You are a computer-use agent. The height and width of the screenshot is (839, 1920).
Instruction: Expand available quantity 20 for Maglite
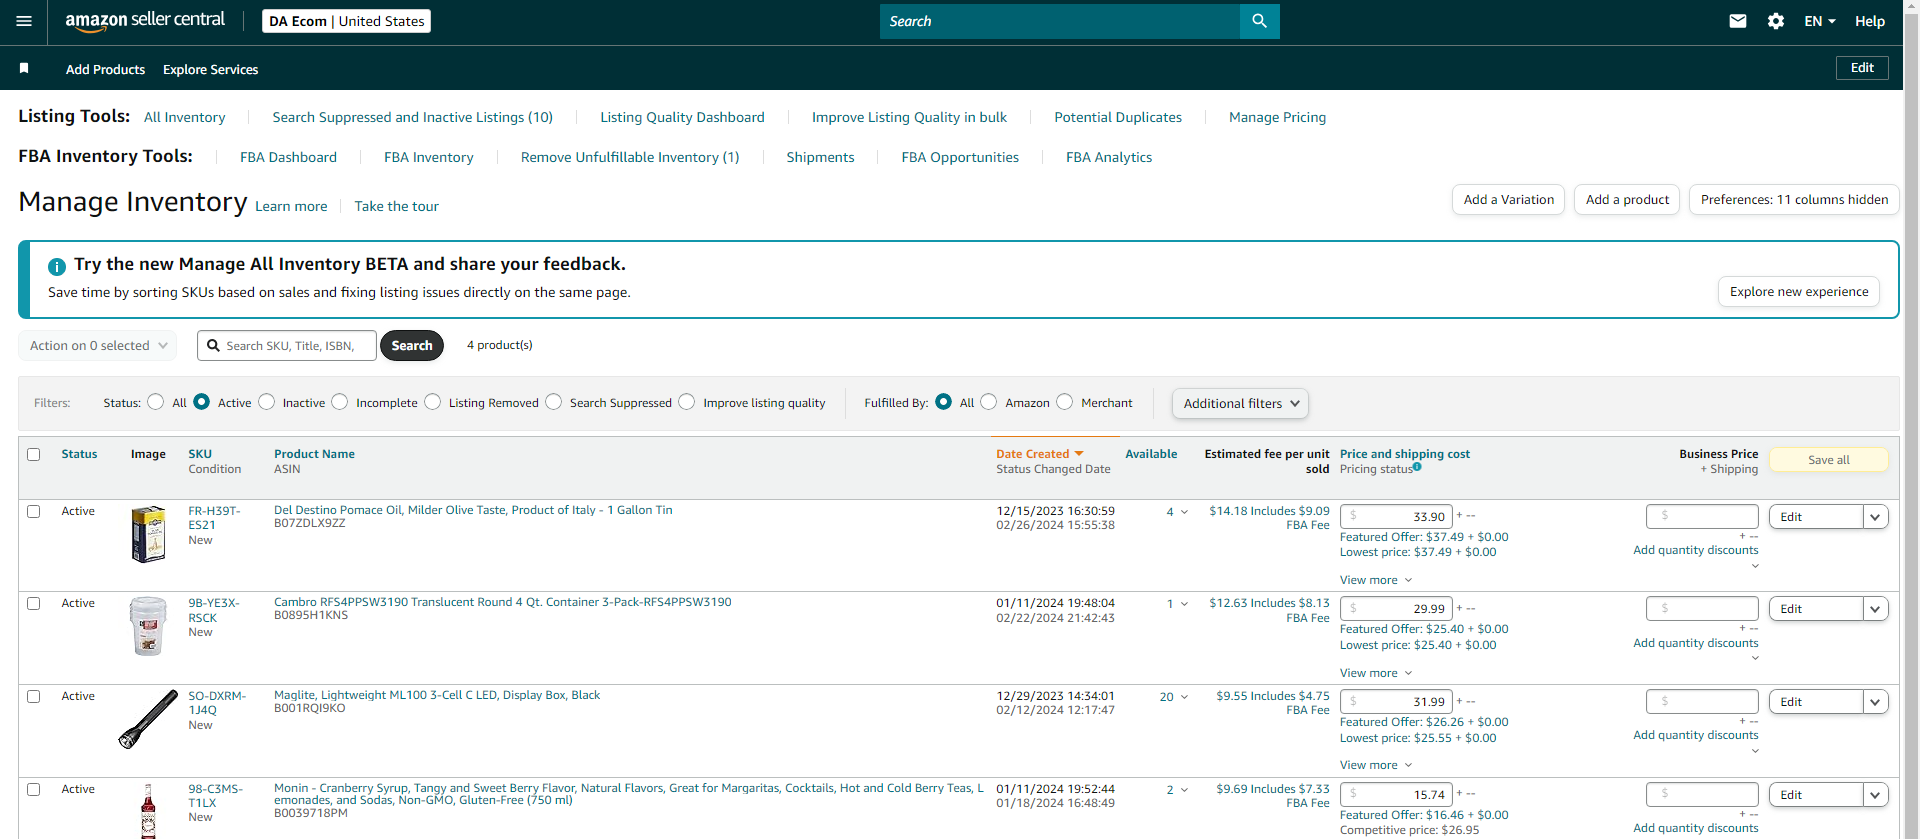click(x=1174, y=697)
